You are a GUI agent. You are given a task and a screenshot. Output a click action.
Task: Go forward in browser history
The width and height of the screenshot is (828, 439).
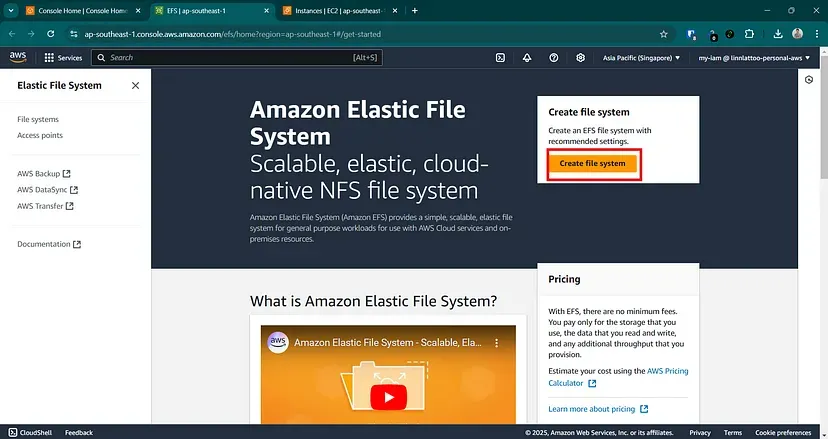31,34
